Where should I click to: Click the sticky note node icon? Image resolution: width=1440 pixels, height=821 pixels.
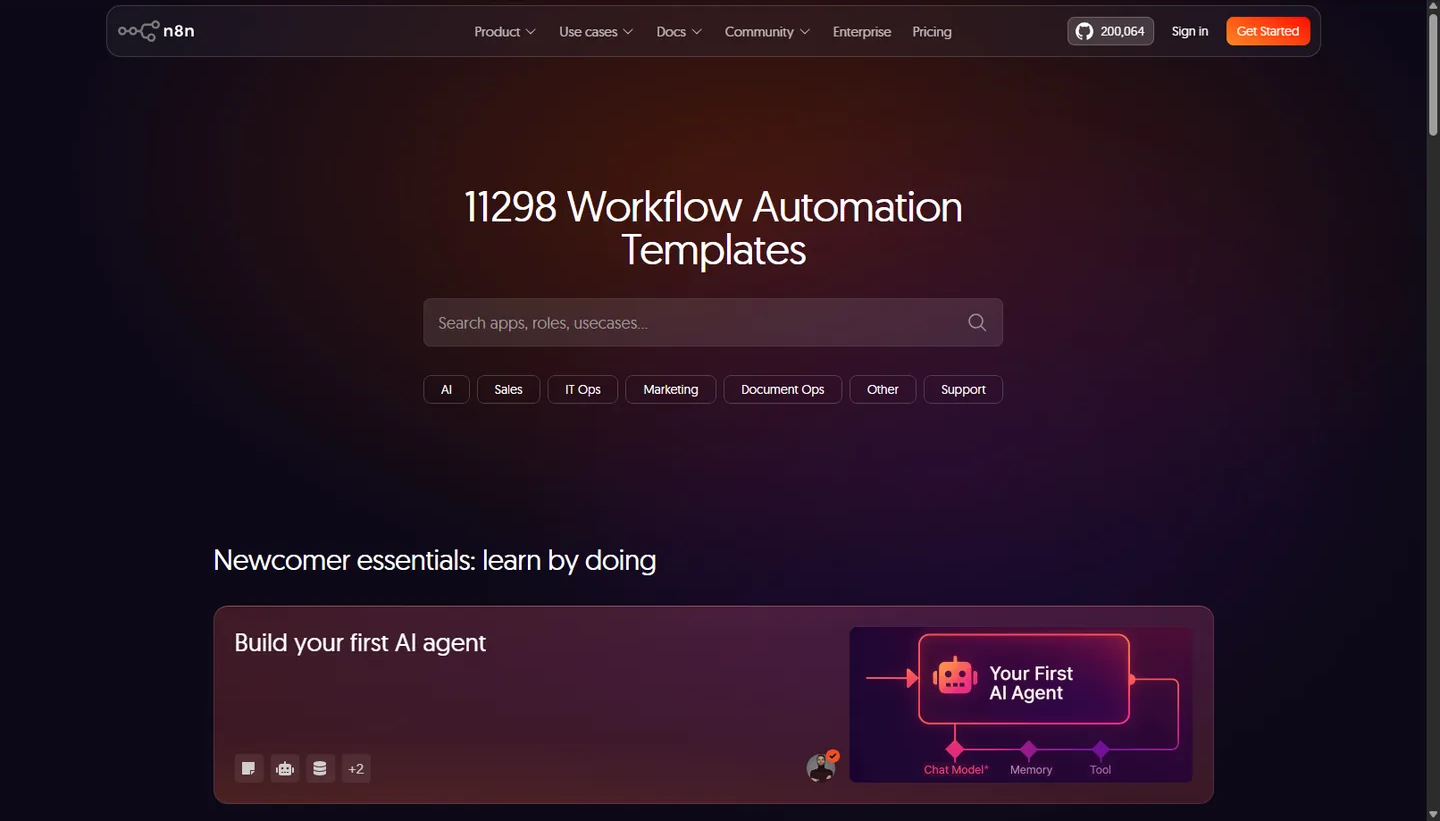(249, 768)
